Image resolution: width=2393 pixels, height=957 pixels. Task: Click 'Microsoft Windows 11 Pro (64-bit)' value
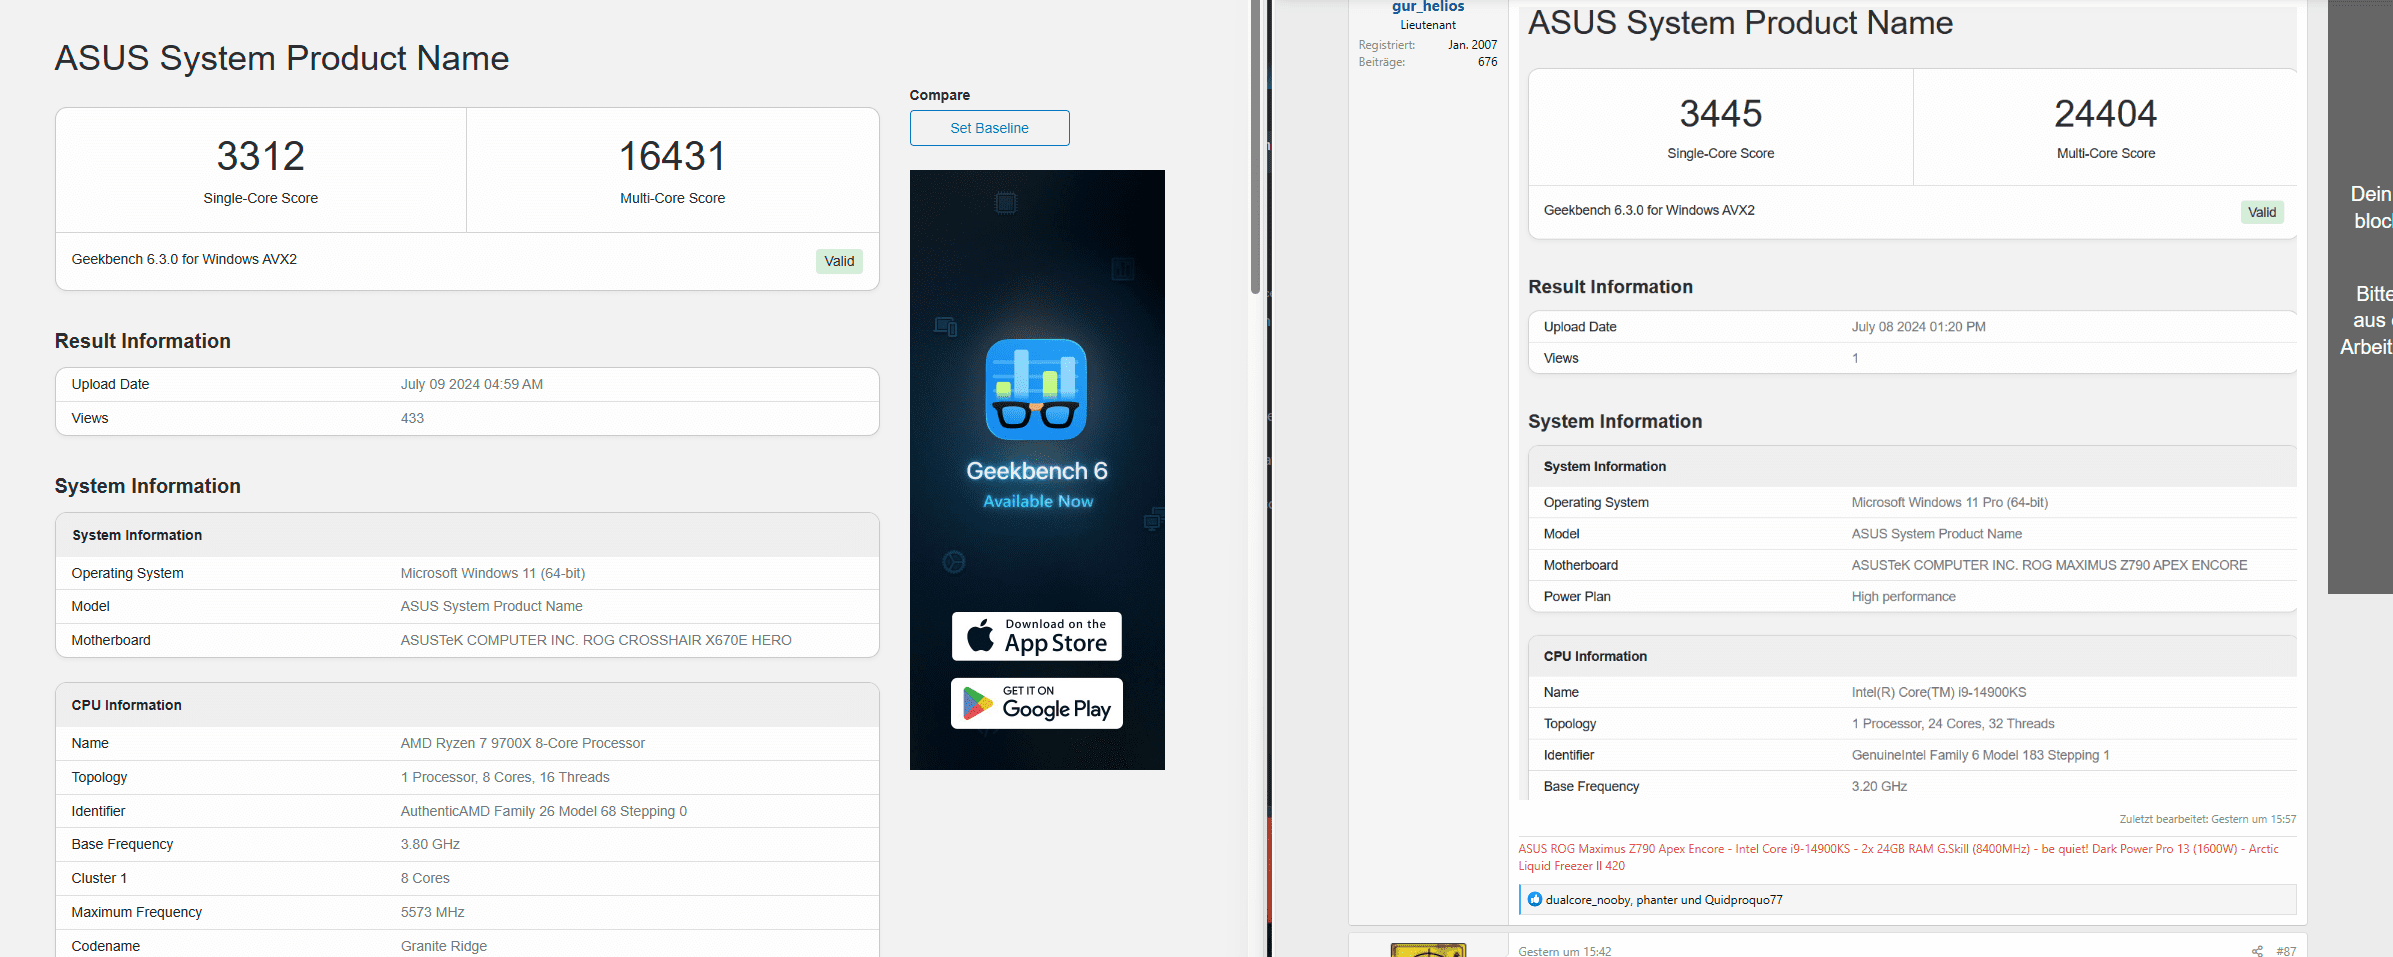point(1949,502)
